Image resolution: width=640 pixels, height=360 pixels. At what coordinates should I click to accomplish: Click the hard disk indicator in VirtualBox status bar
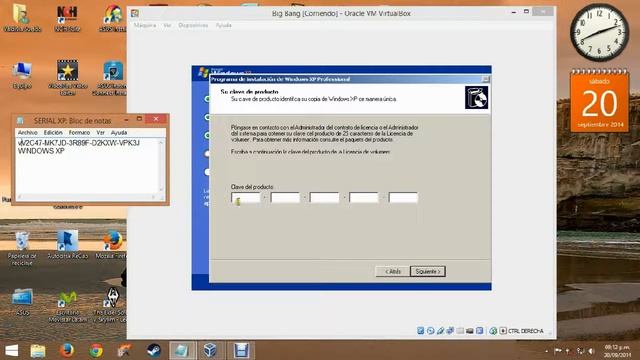point(421,331)
